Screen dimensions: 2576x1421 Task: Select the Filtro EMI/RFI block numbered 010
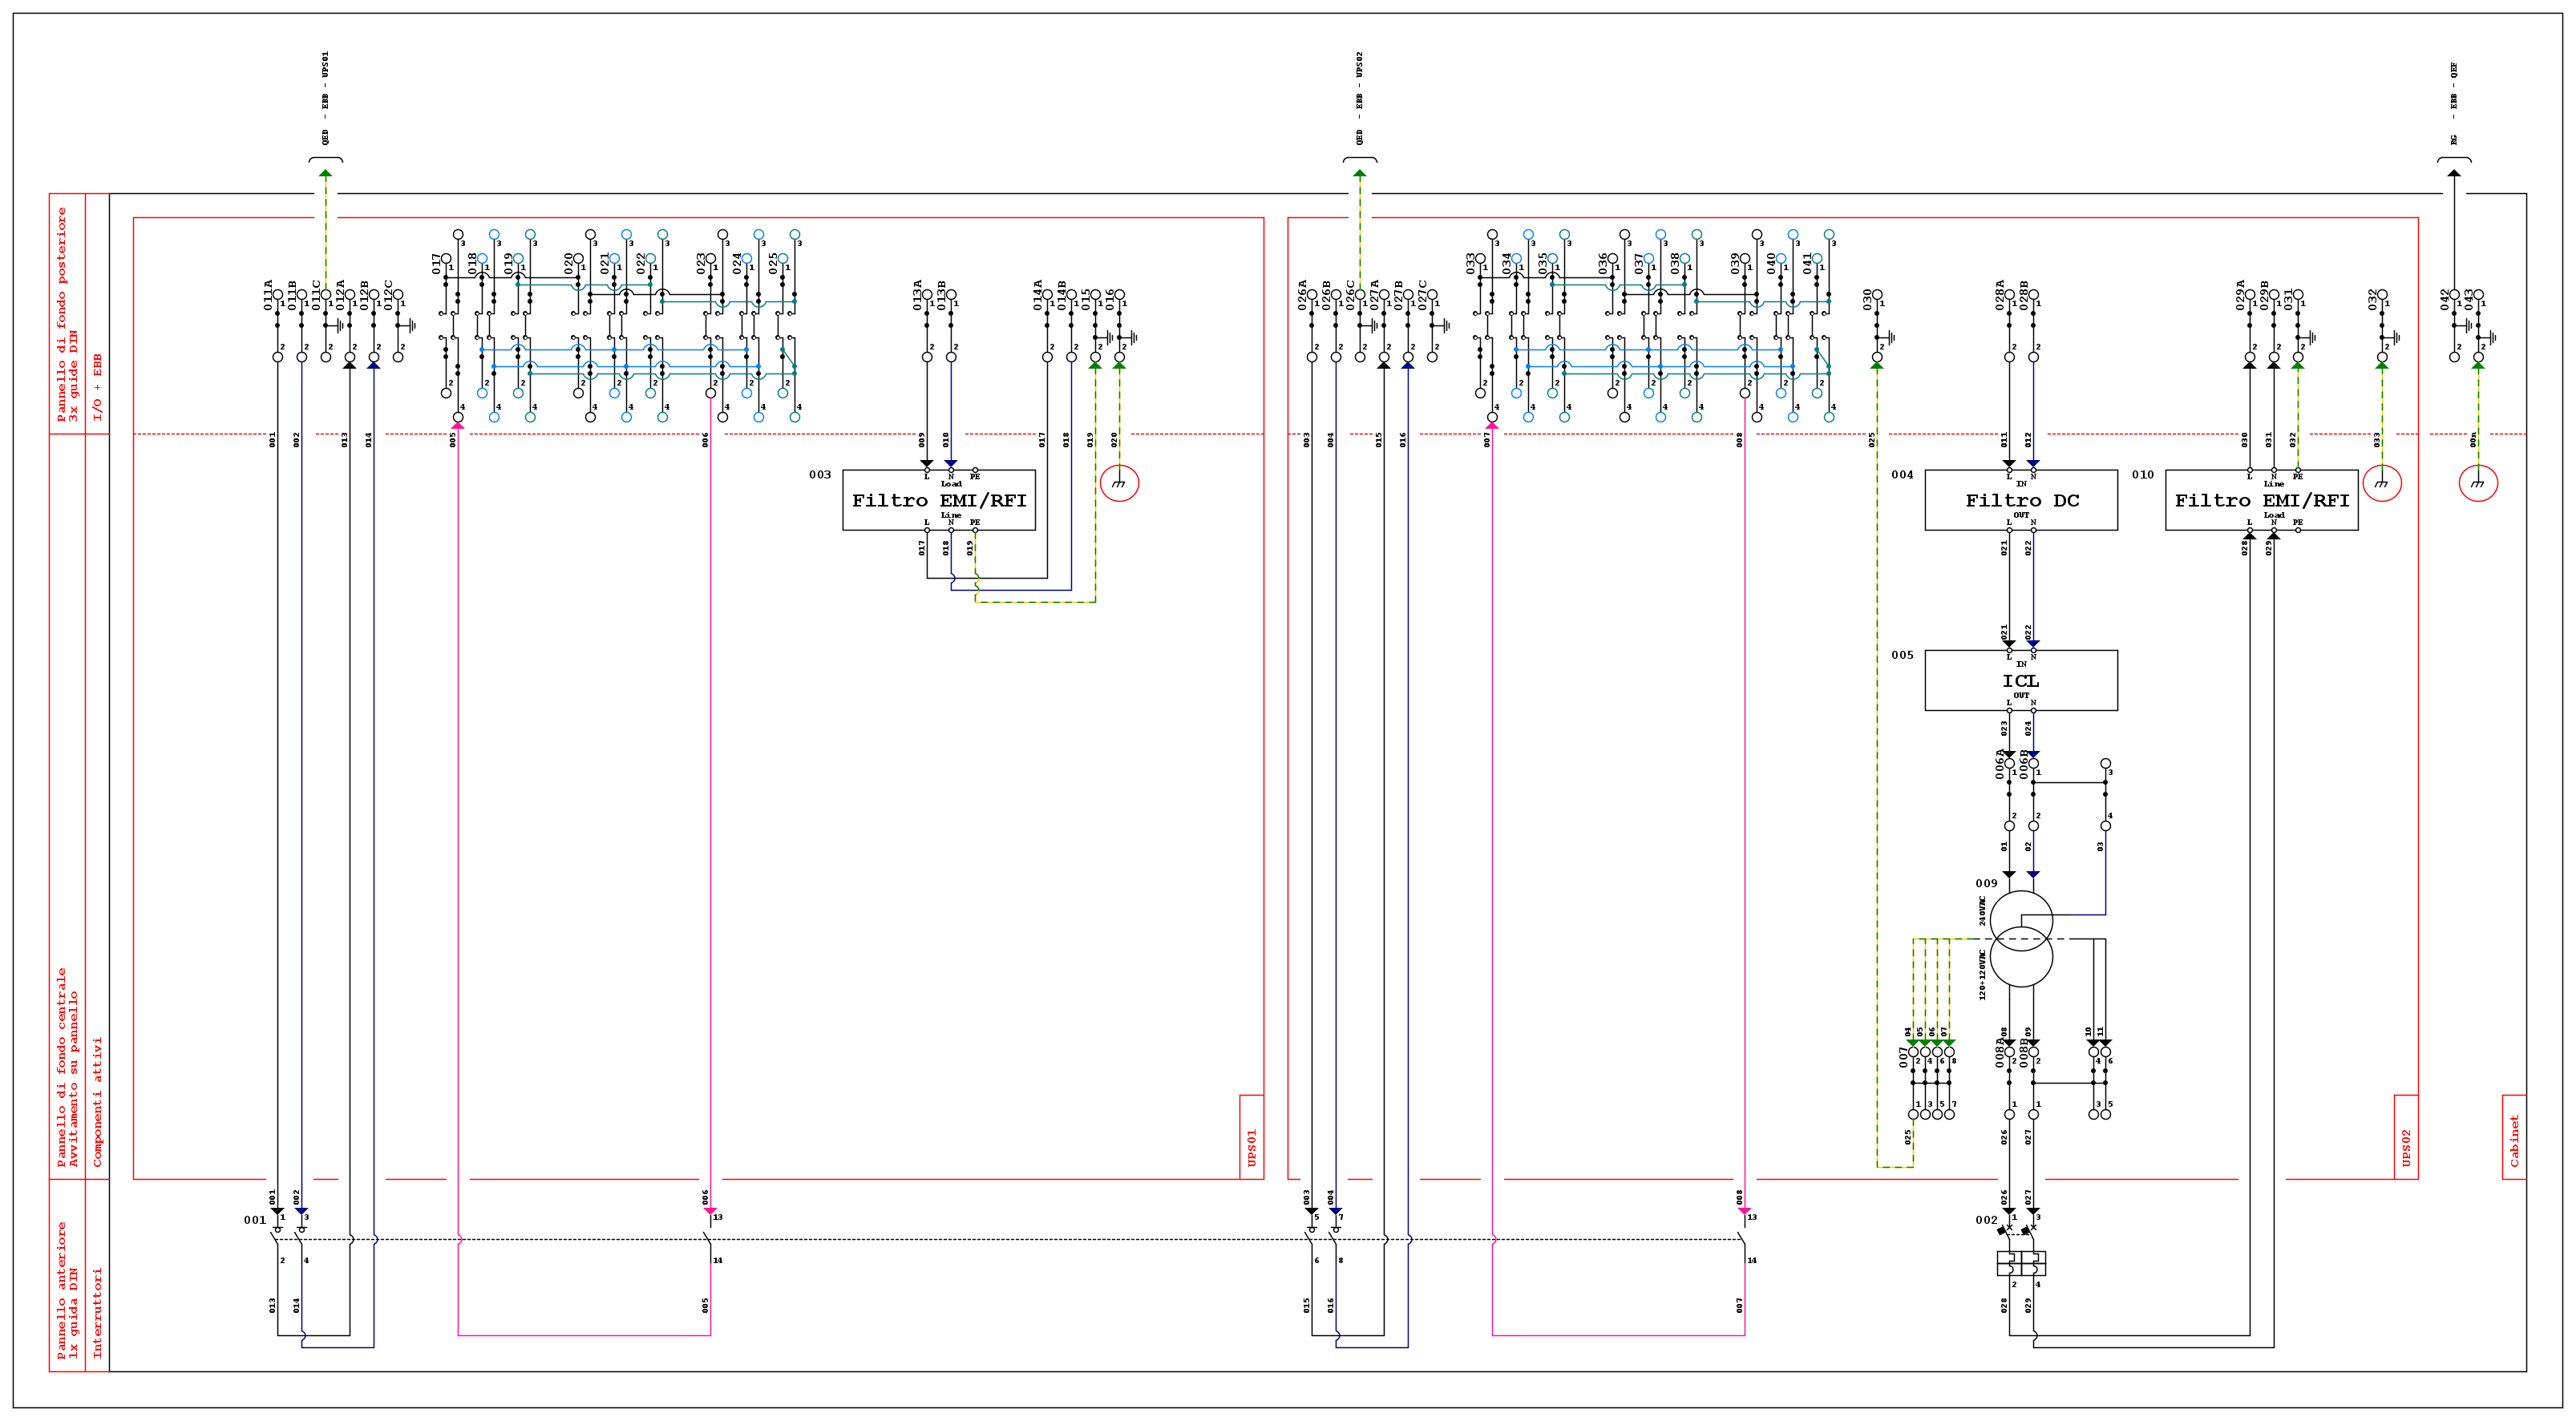[2261, 500]
